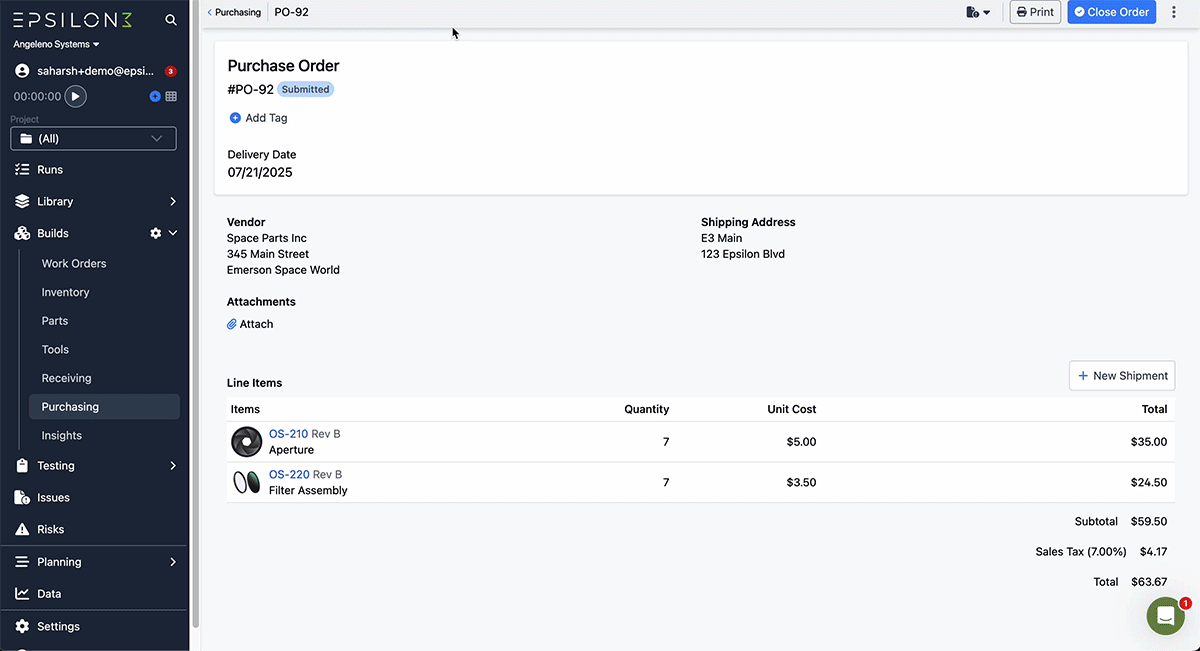Open Builds settings gear icon
Viewport: 1200px width, 651px height.
coord(155,233)
